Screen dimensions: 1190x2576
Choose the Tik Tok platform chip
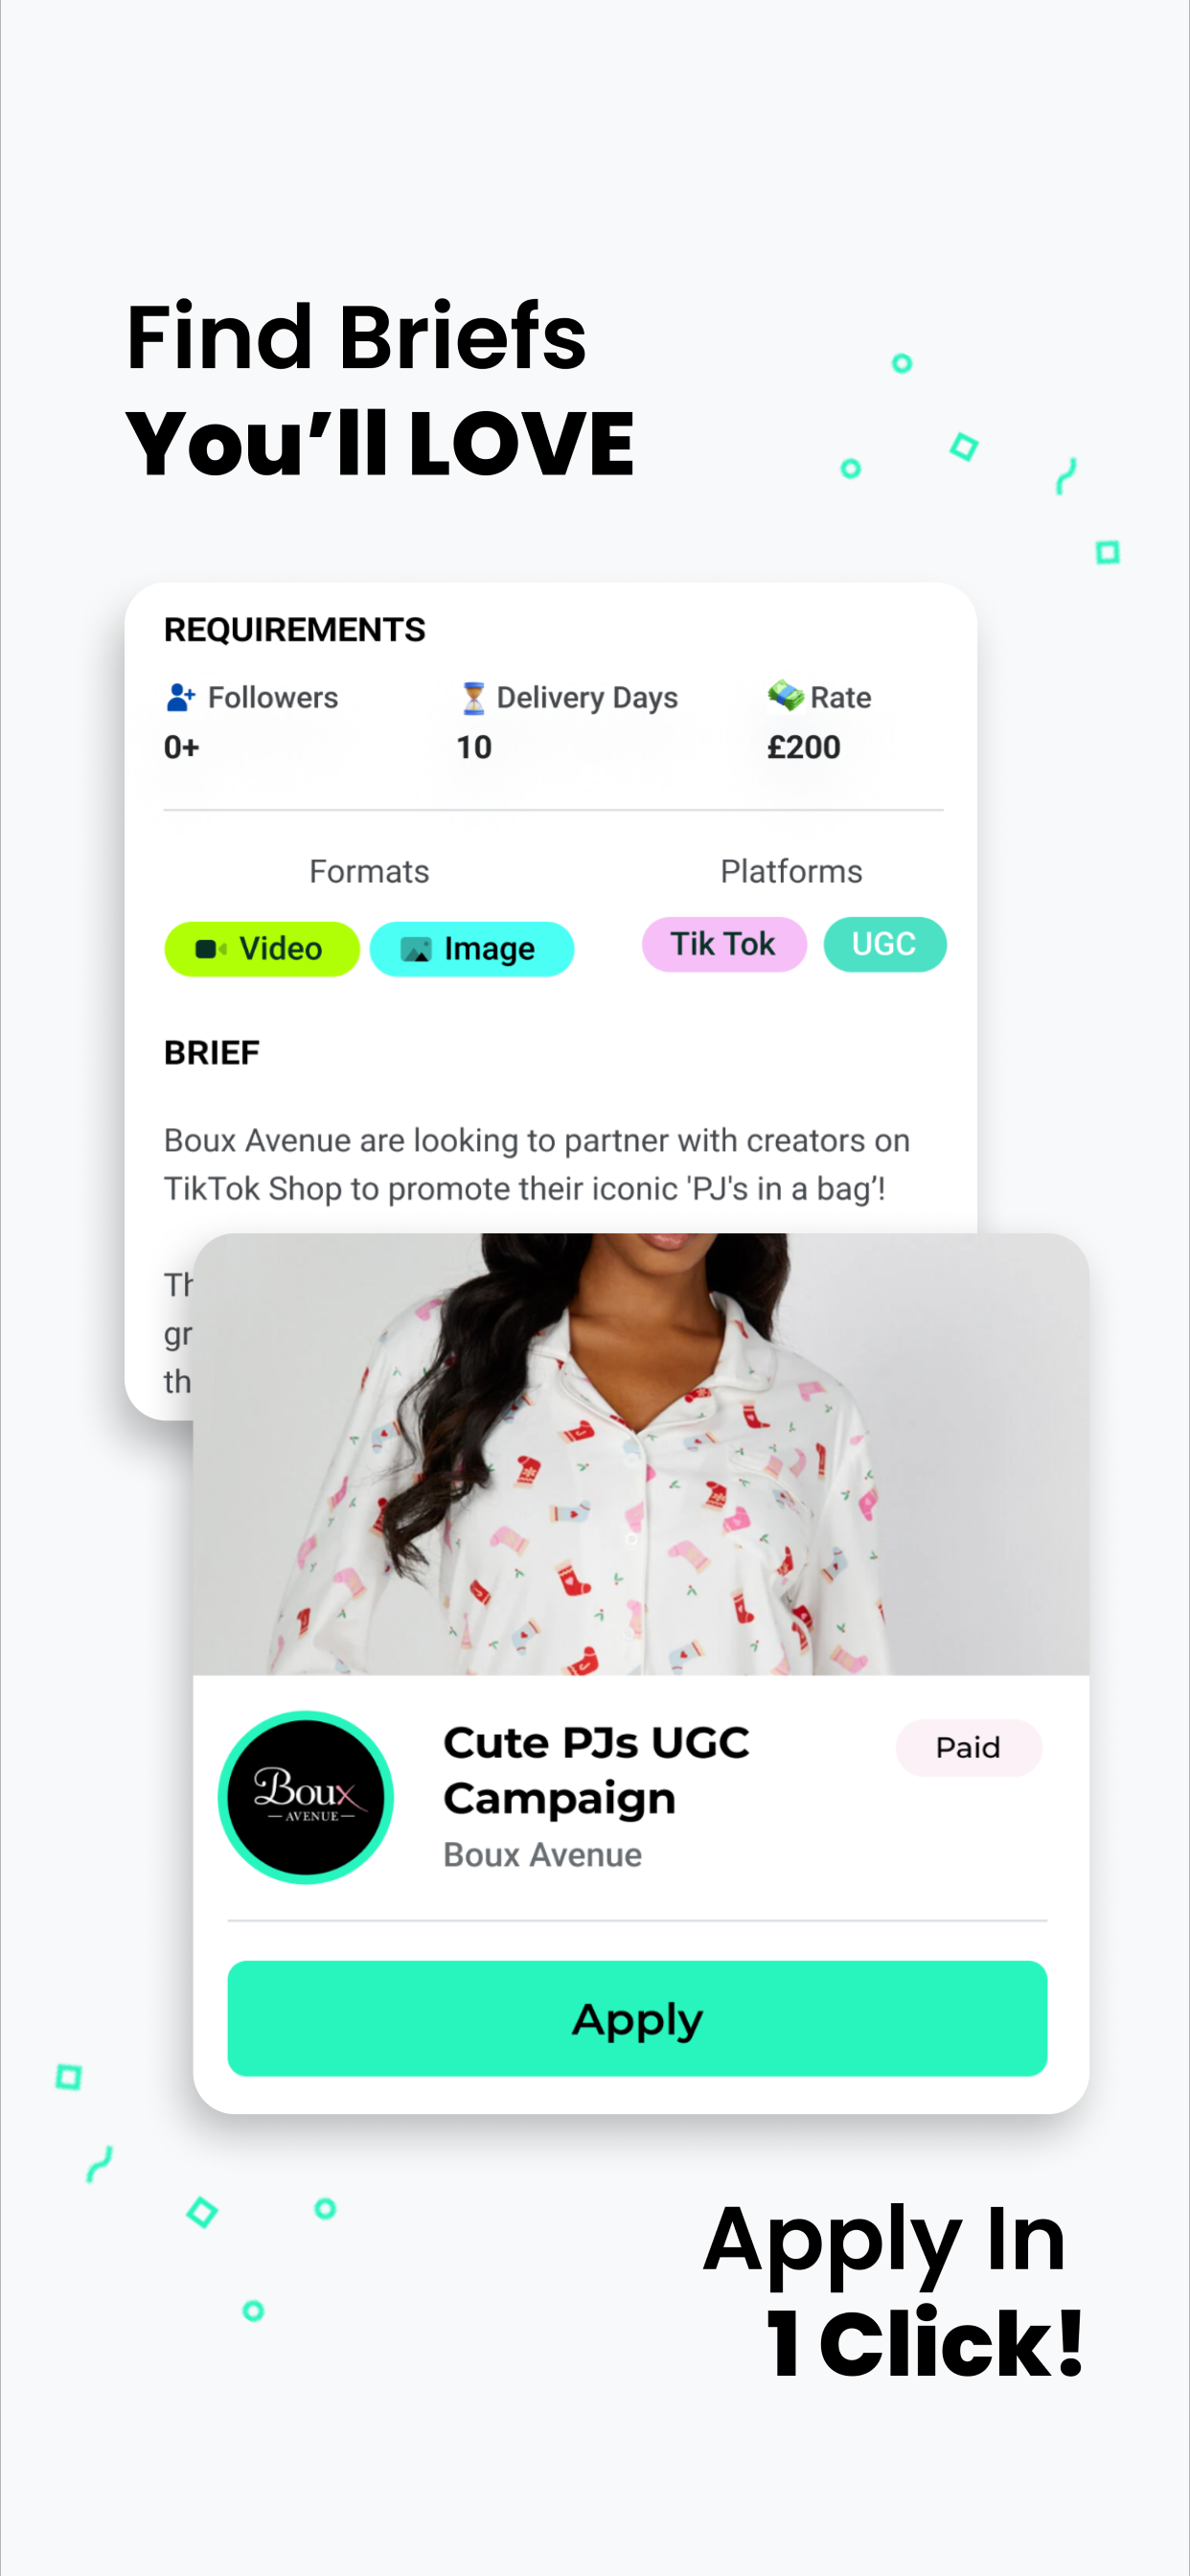click(724, 944)
